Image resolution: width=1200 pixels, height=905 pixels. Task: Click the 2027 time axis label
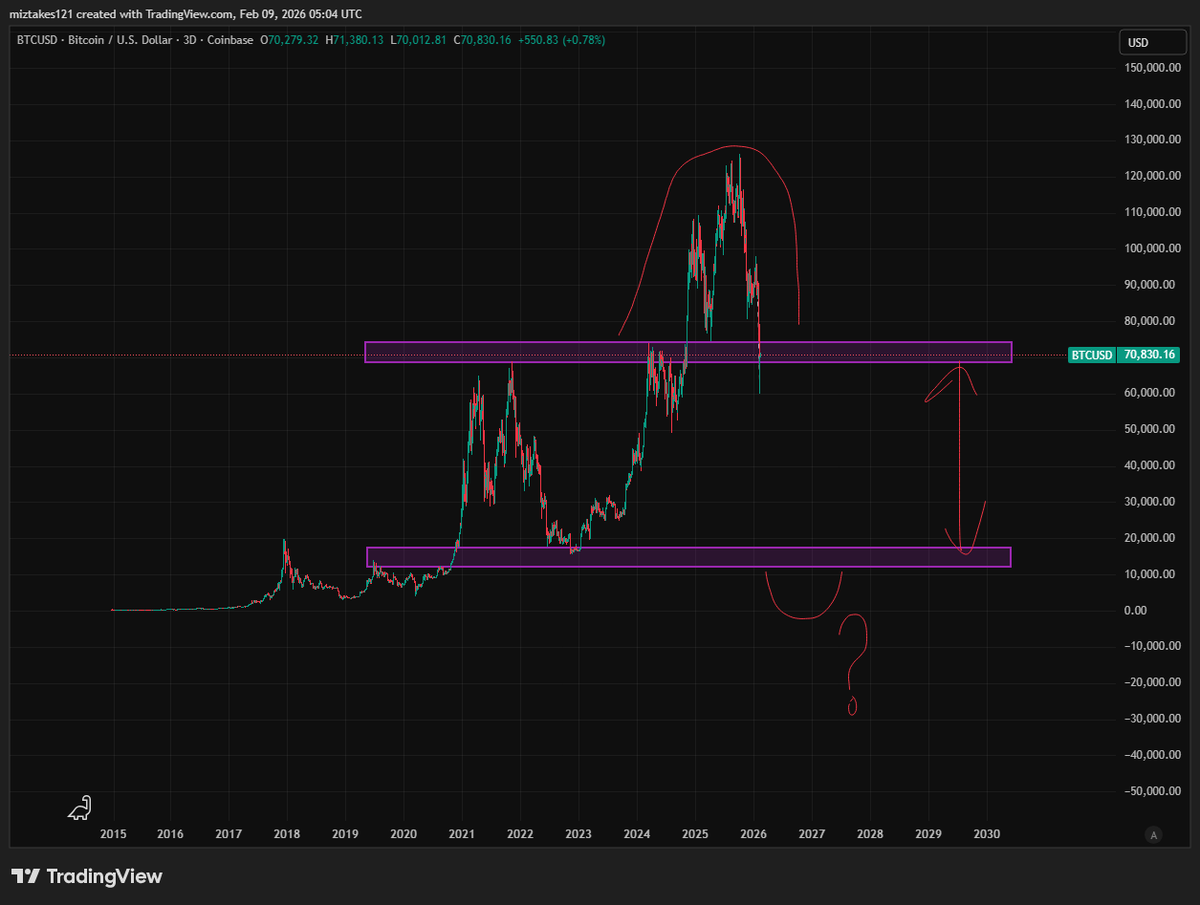[812, 834]
